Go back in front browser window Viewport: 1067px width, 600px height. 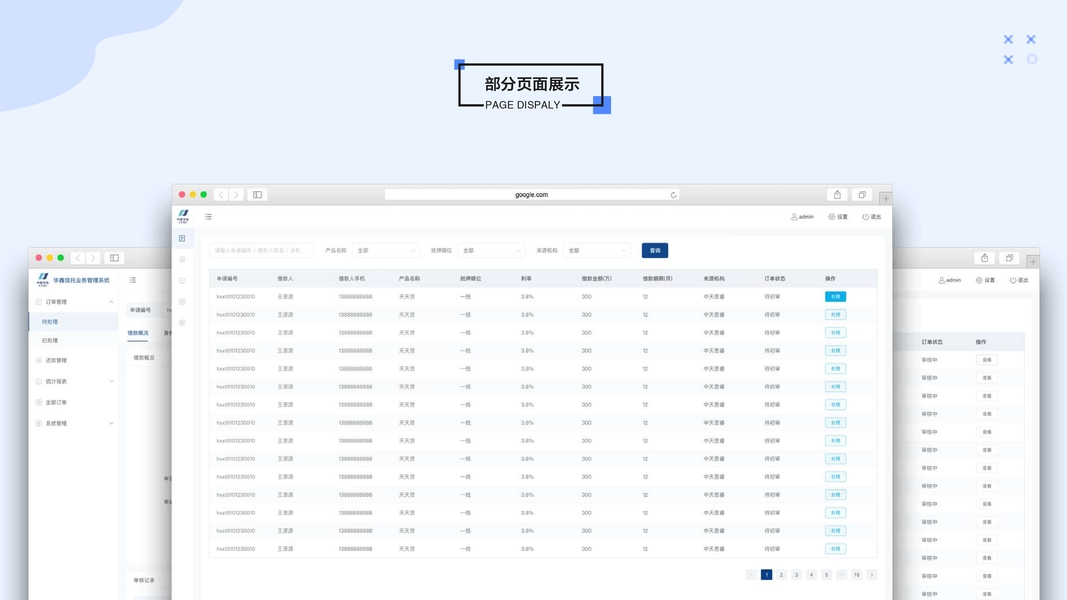pos(221,195)
